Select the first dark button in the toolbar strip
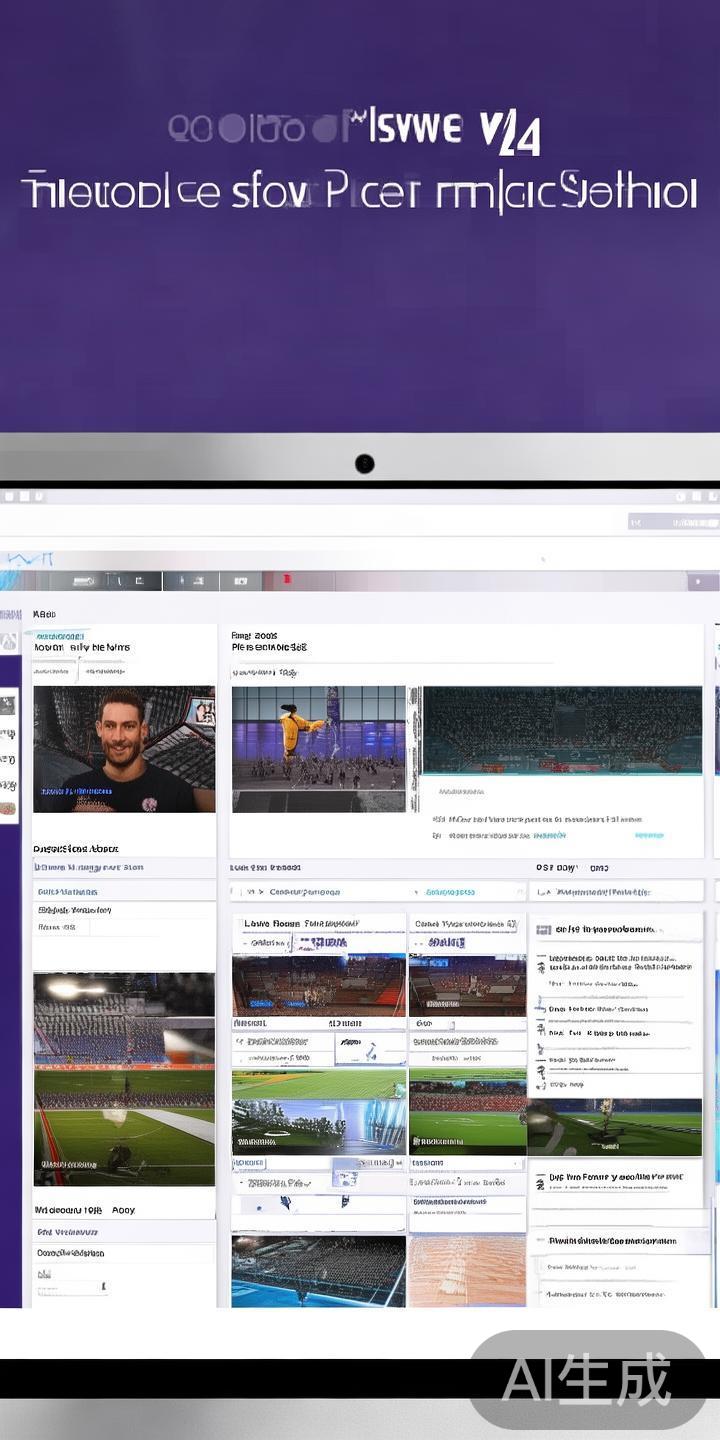This screenshot has width=720, height=1440. coord(84,581)
